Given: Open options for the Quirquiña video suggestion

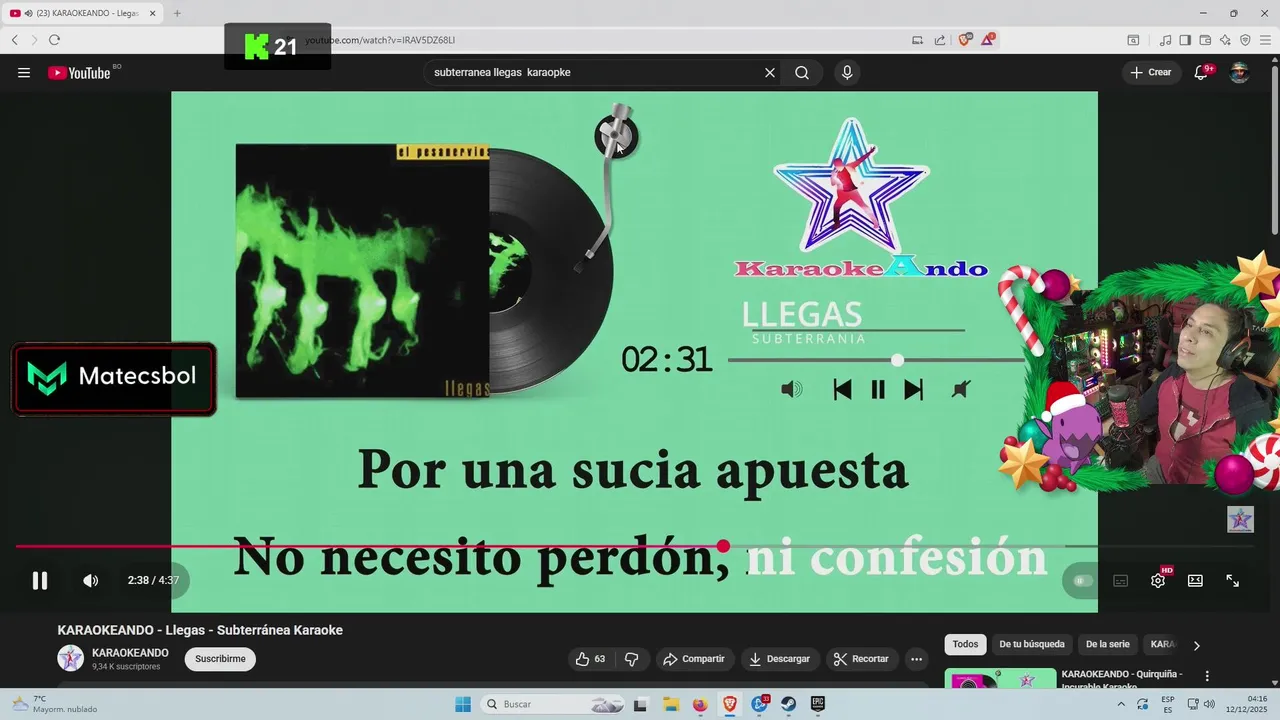Looking at the screenshot, I should [x=1207, y=676].
